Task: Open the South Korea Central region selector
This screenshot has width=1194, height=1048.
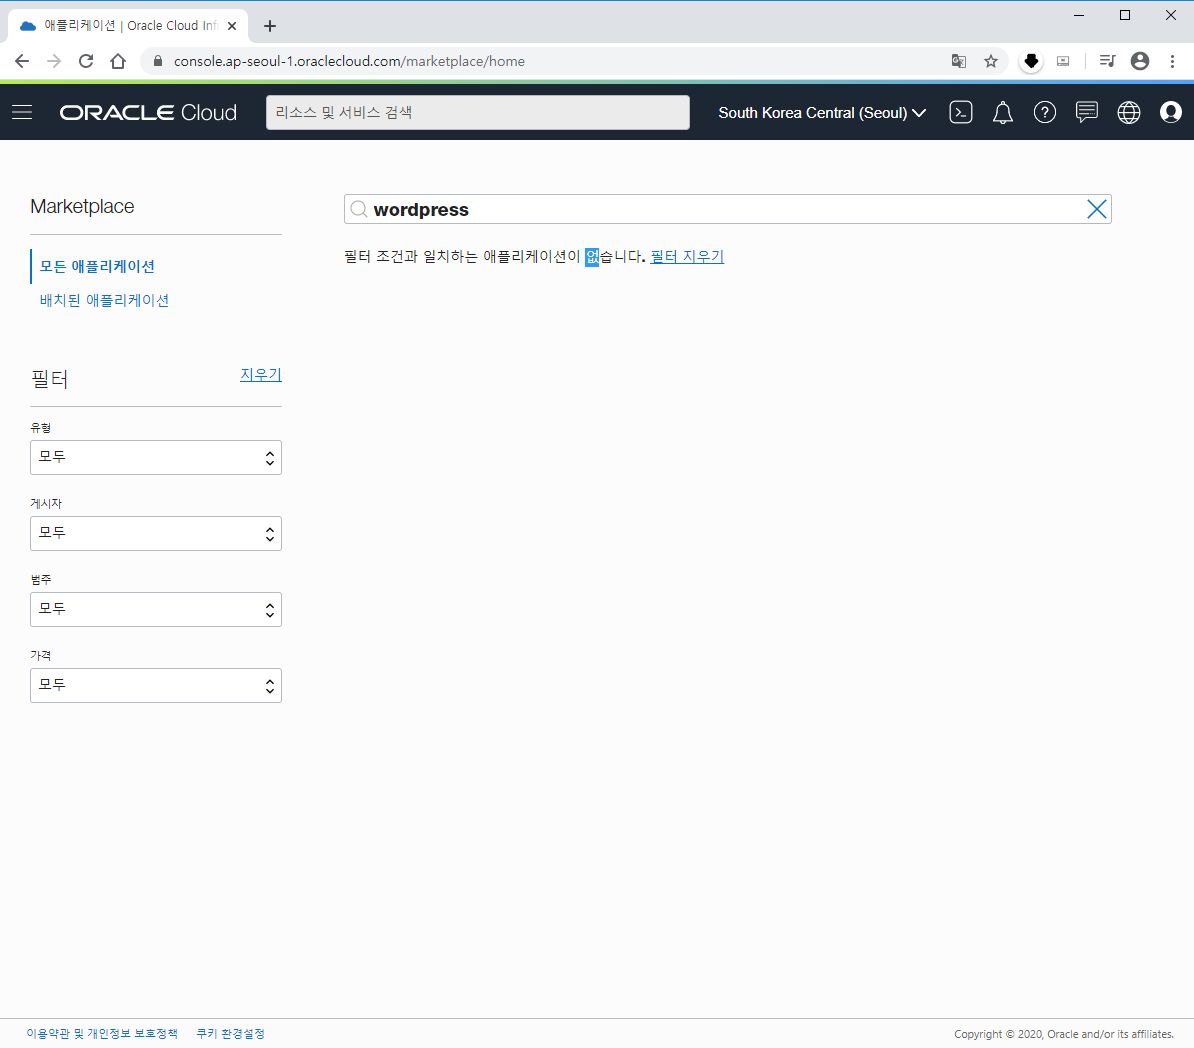Action: pyautogui.click(x=822, y=113)
